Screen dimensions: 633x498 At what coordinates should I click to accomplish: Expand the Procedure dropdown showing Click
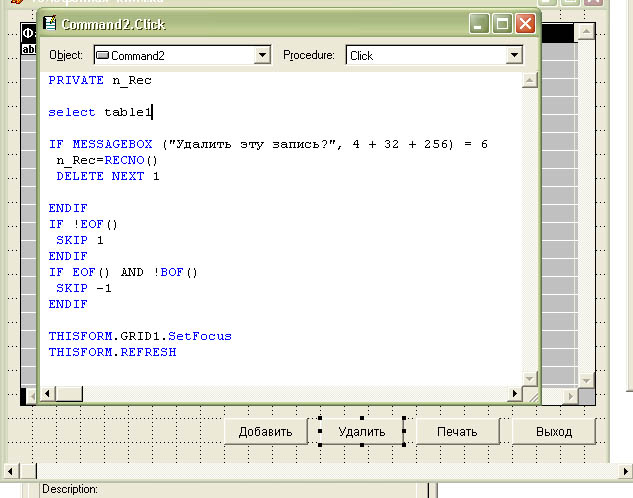pos(514,55)
